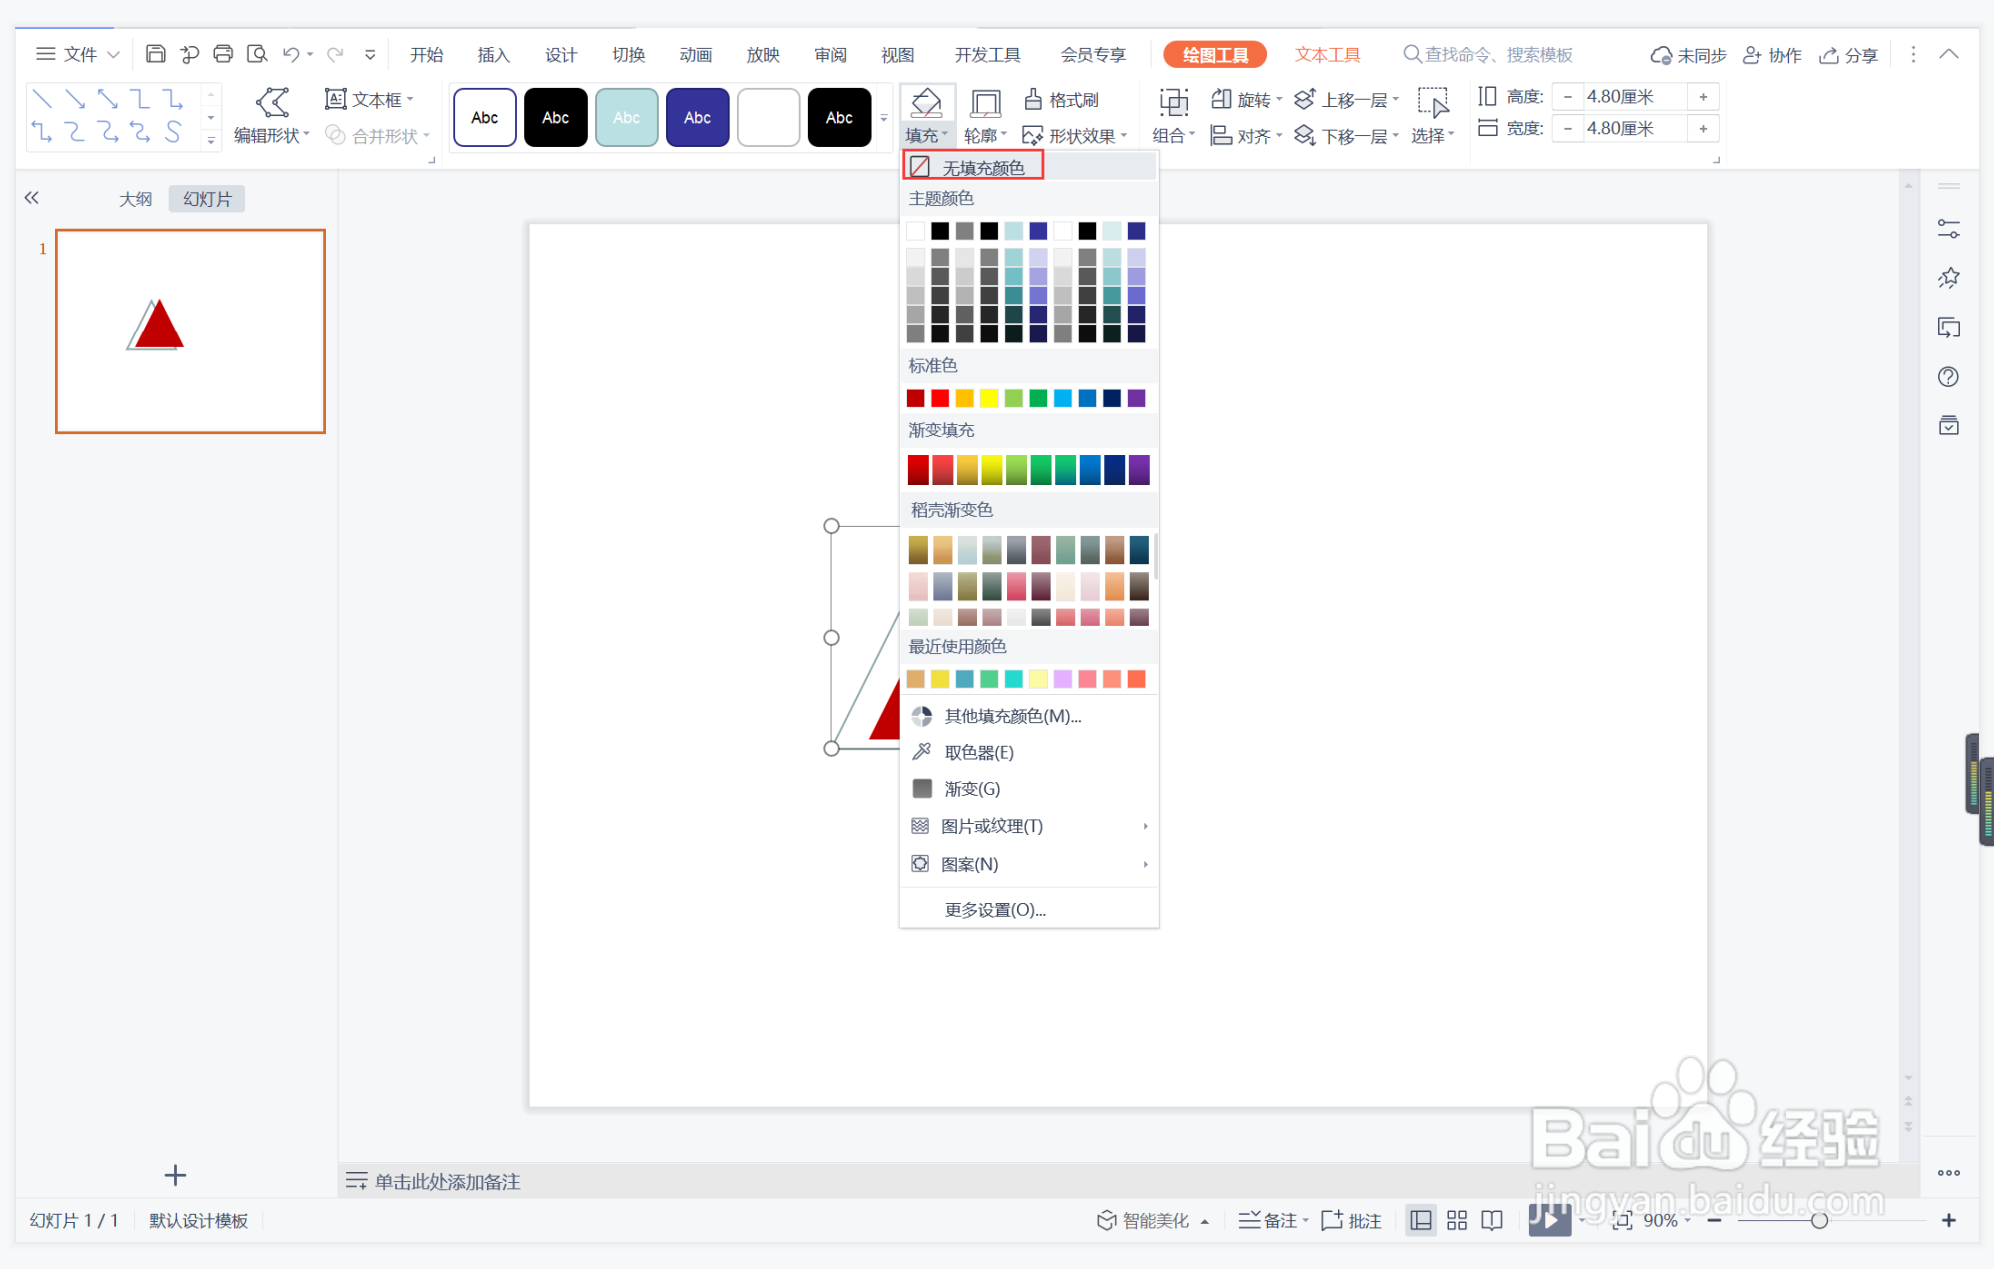The height and width of the screenshot is (1269, 1994).
Task: Expand the 轮廓 outline dropdown
Action: (985, 135)
